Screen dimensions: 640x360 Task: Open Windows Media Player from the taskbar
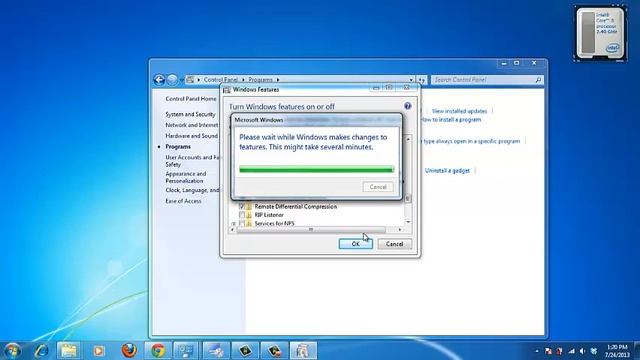[x=98, y=351]
